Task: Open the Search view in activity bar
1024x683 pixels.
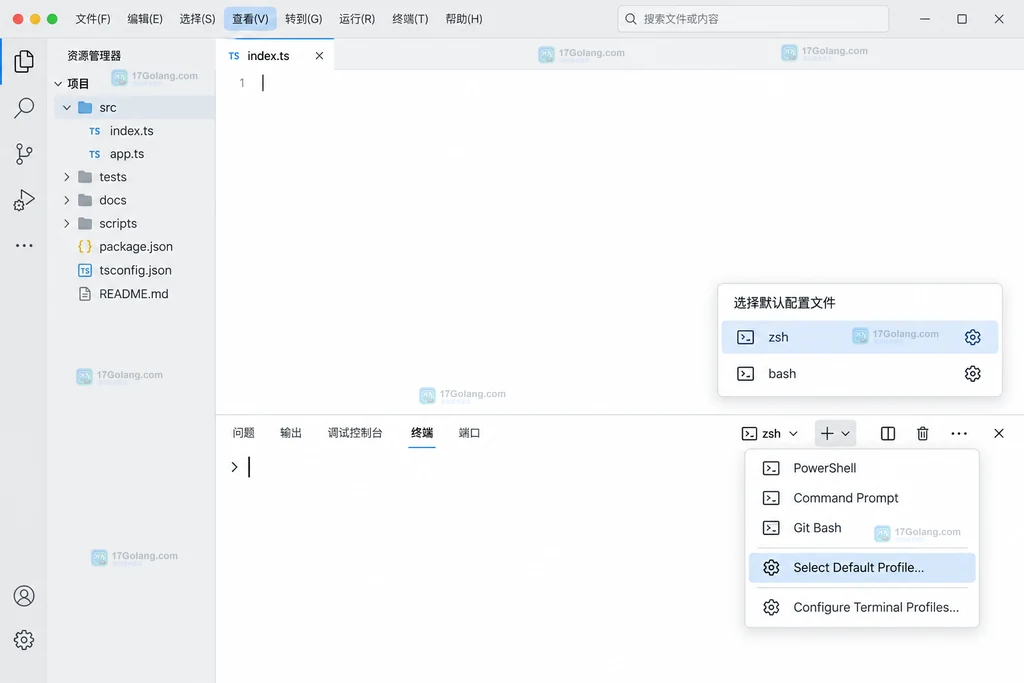Action: pos(24,108)
